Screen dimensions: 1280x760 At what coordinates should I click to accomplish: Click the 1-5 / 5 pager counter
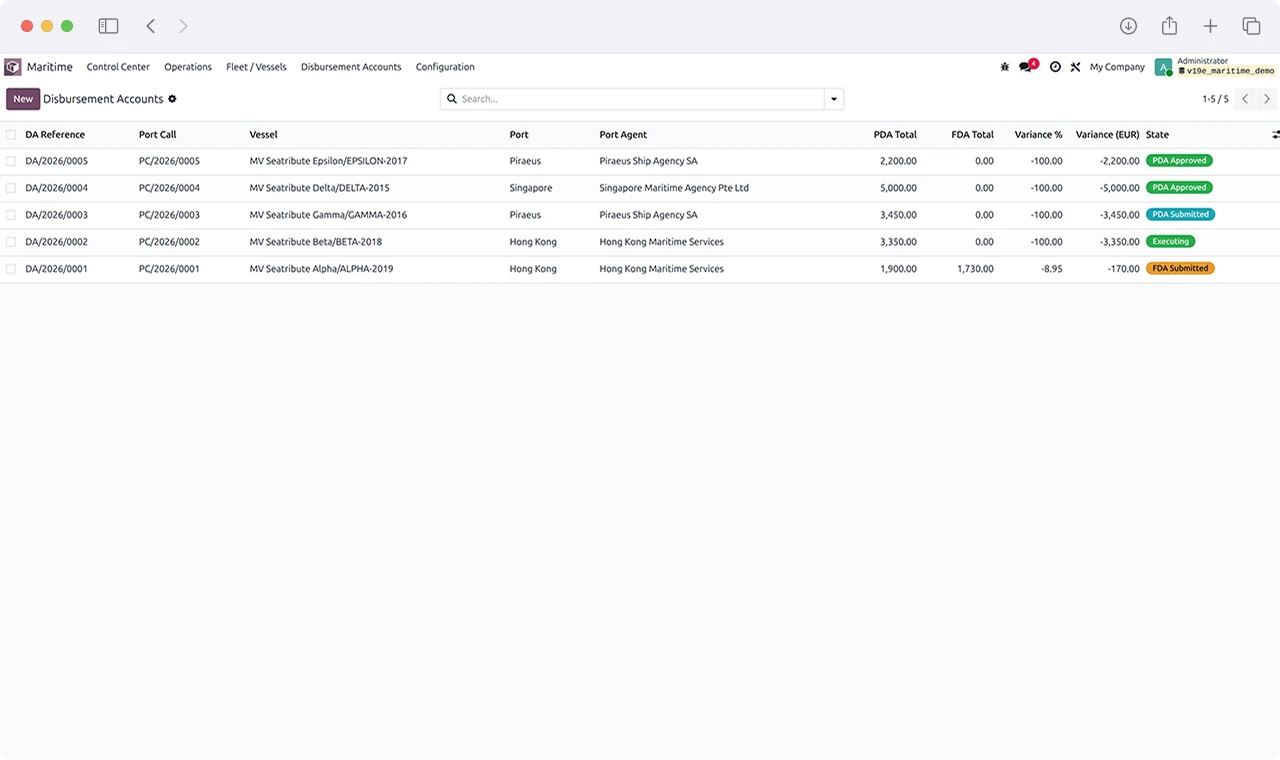(1215, 99)
